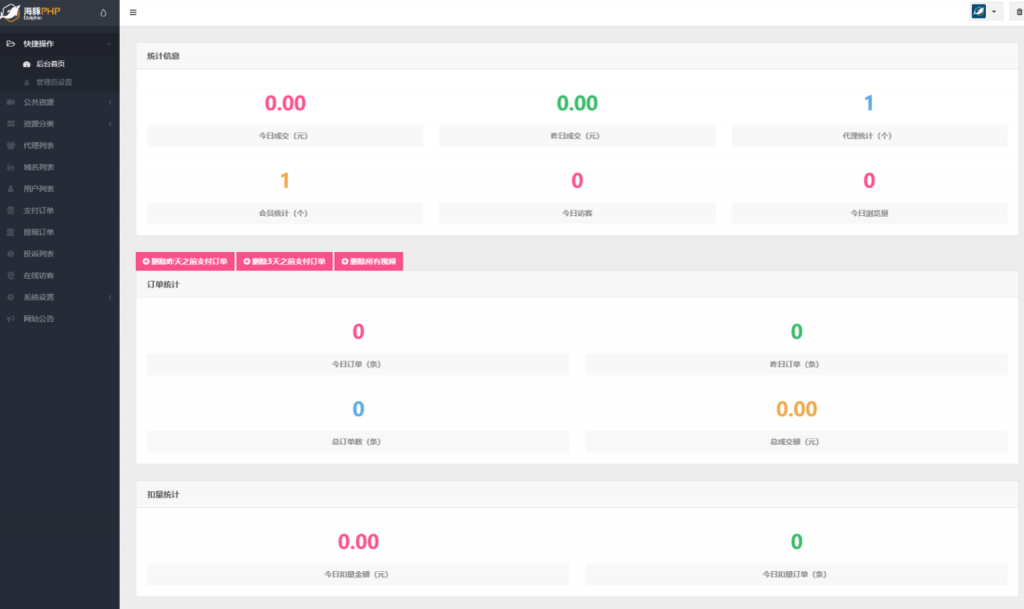Open 管理员设置 under 快捷操作
This screenshot has width=1024, height=609.
pyautogui.click(x=54, y=82)
